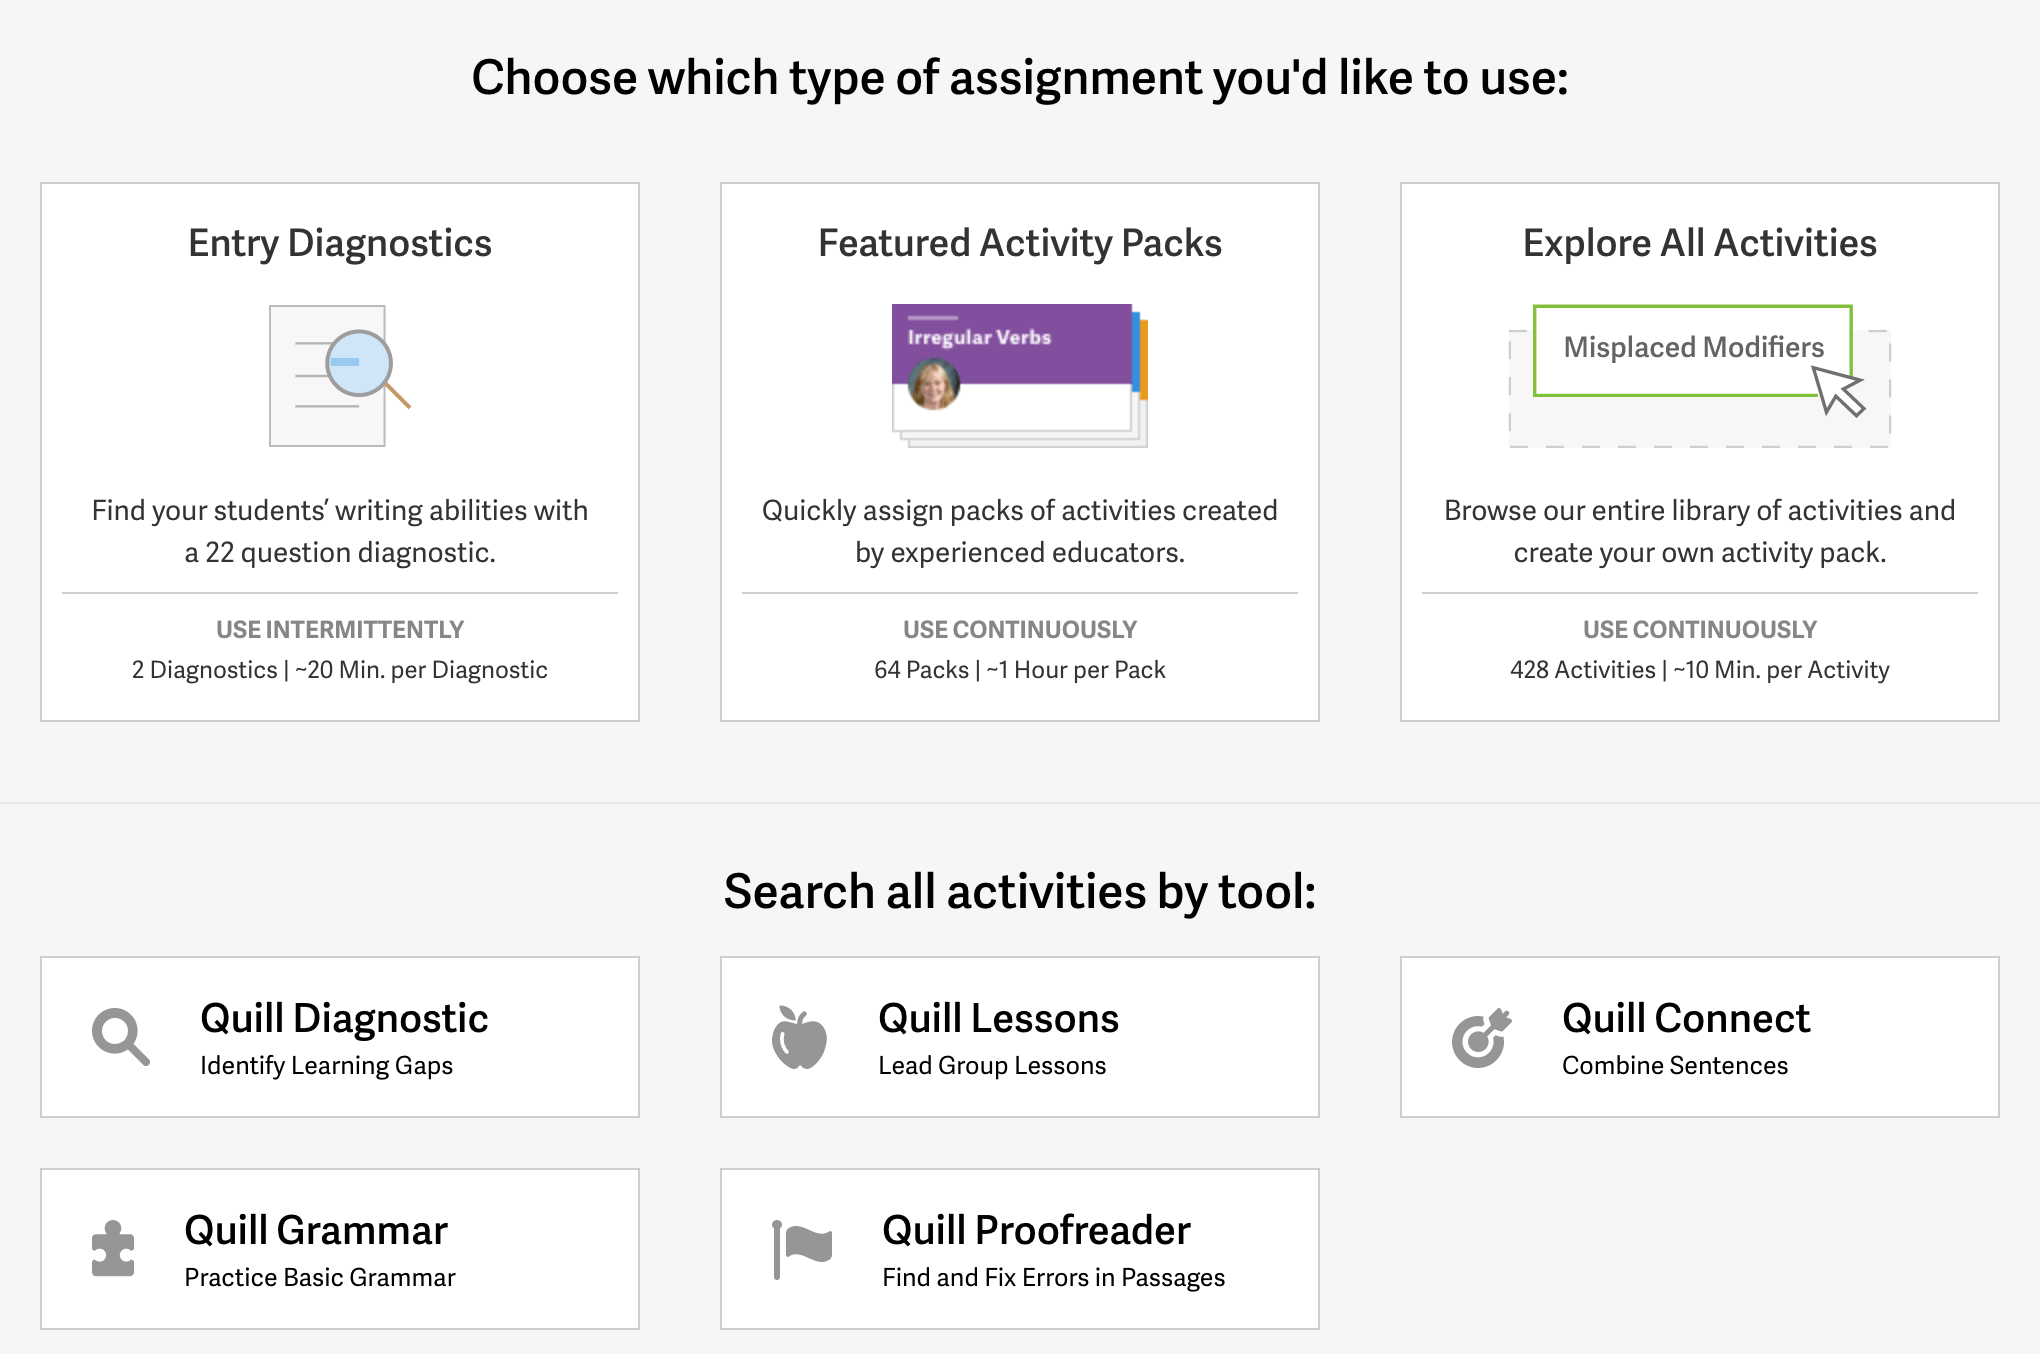Open Quill Proofreader tool title
Image resolution: width=2040 pixels, height=1354 pixels.
tap(1036, 1230)
